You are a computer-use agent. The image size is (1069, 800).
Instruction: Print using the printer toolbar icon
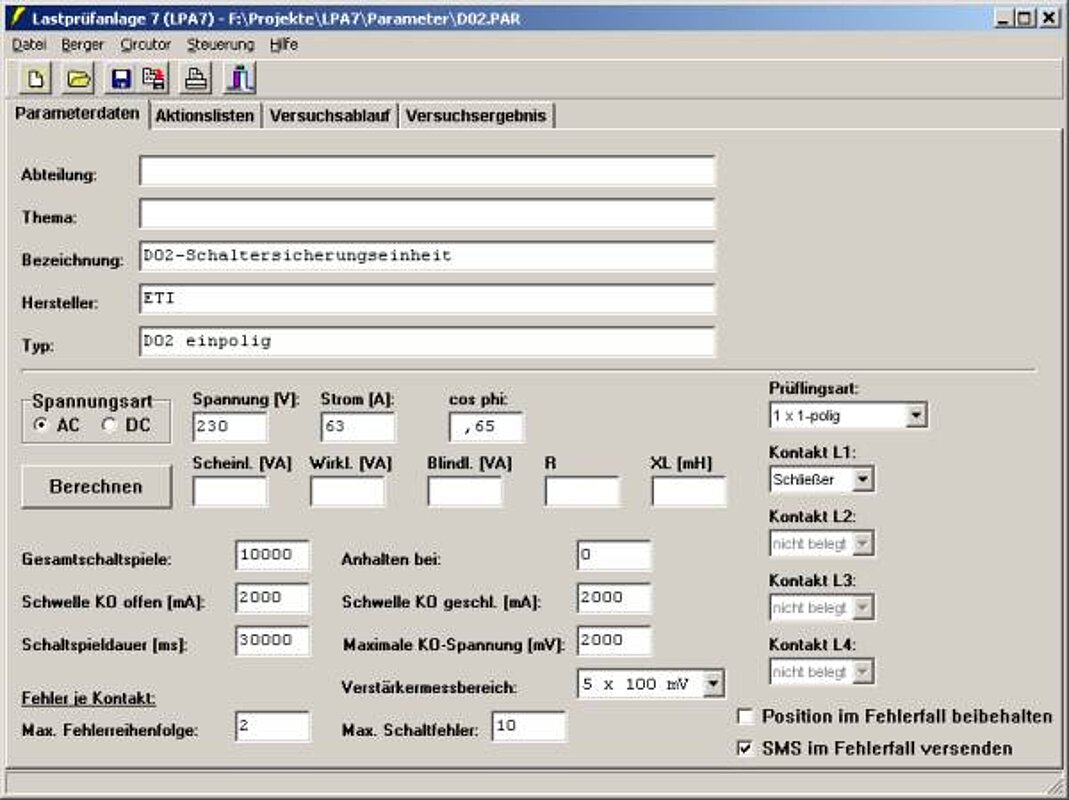196,79
